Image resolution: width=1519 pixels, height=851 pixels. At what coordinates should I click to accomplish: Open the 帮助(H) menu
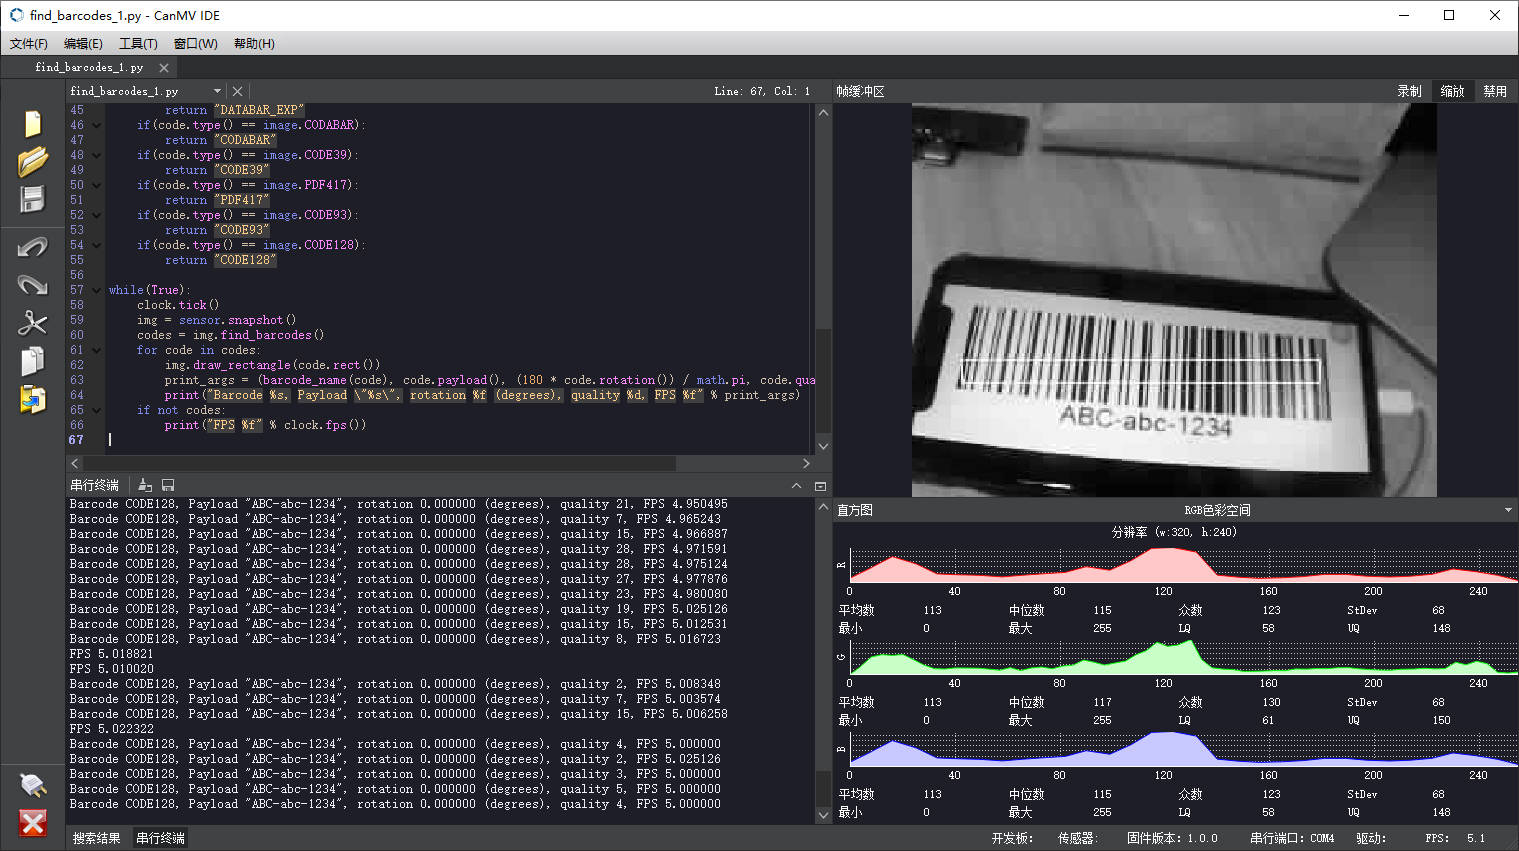pyautogui.click(x=254, y=44)
